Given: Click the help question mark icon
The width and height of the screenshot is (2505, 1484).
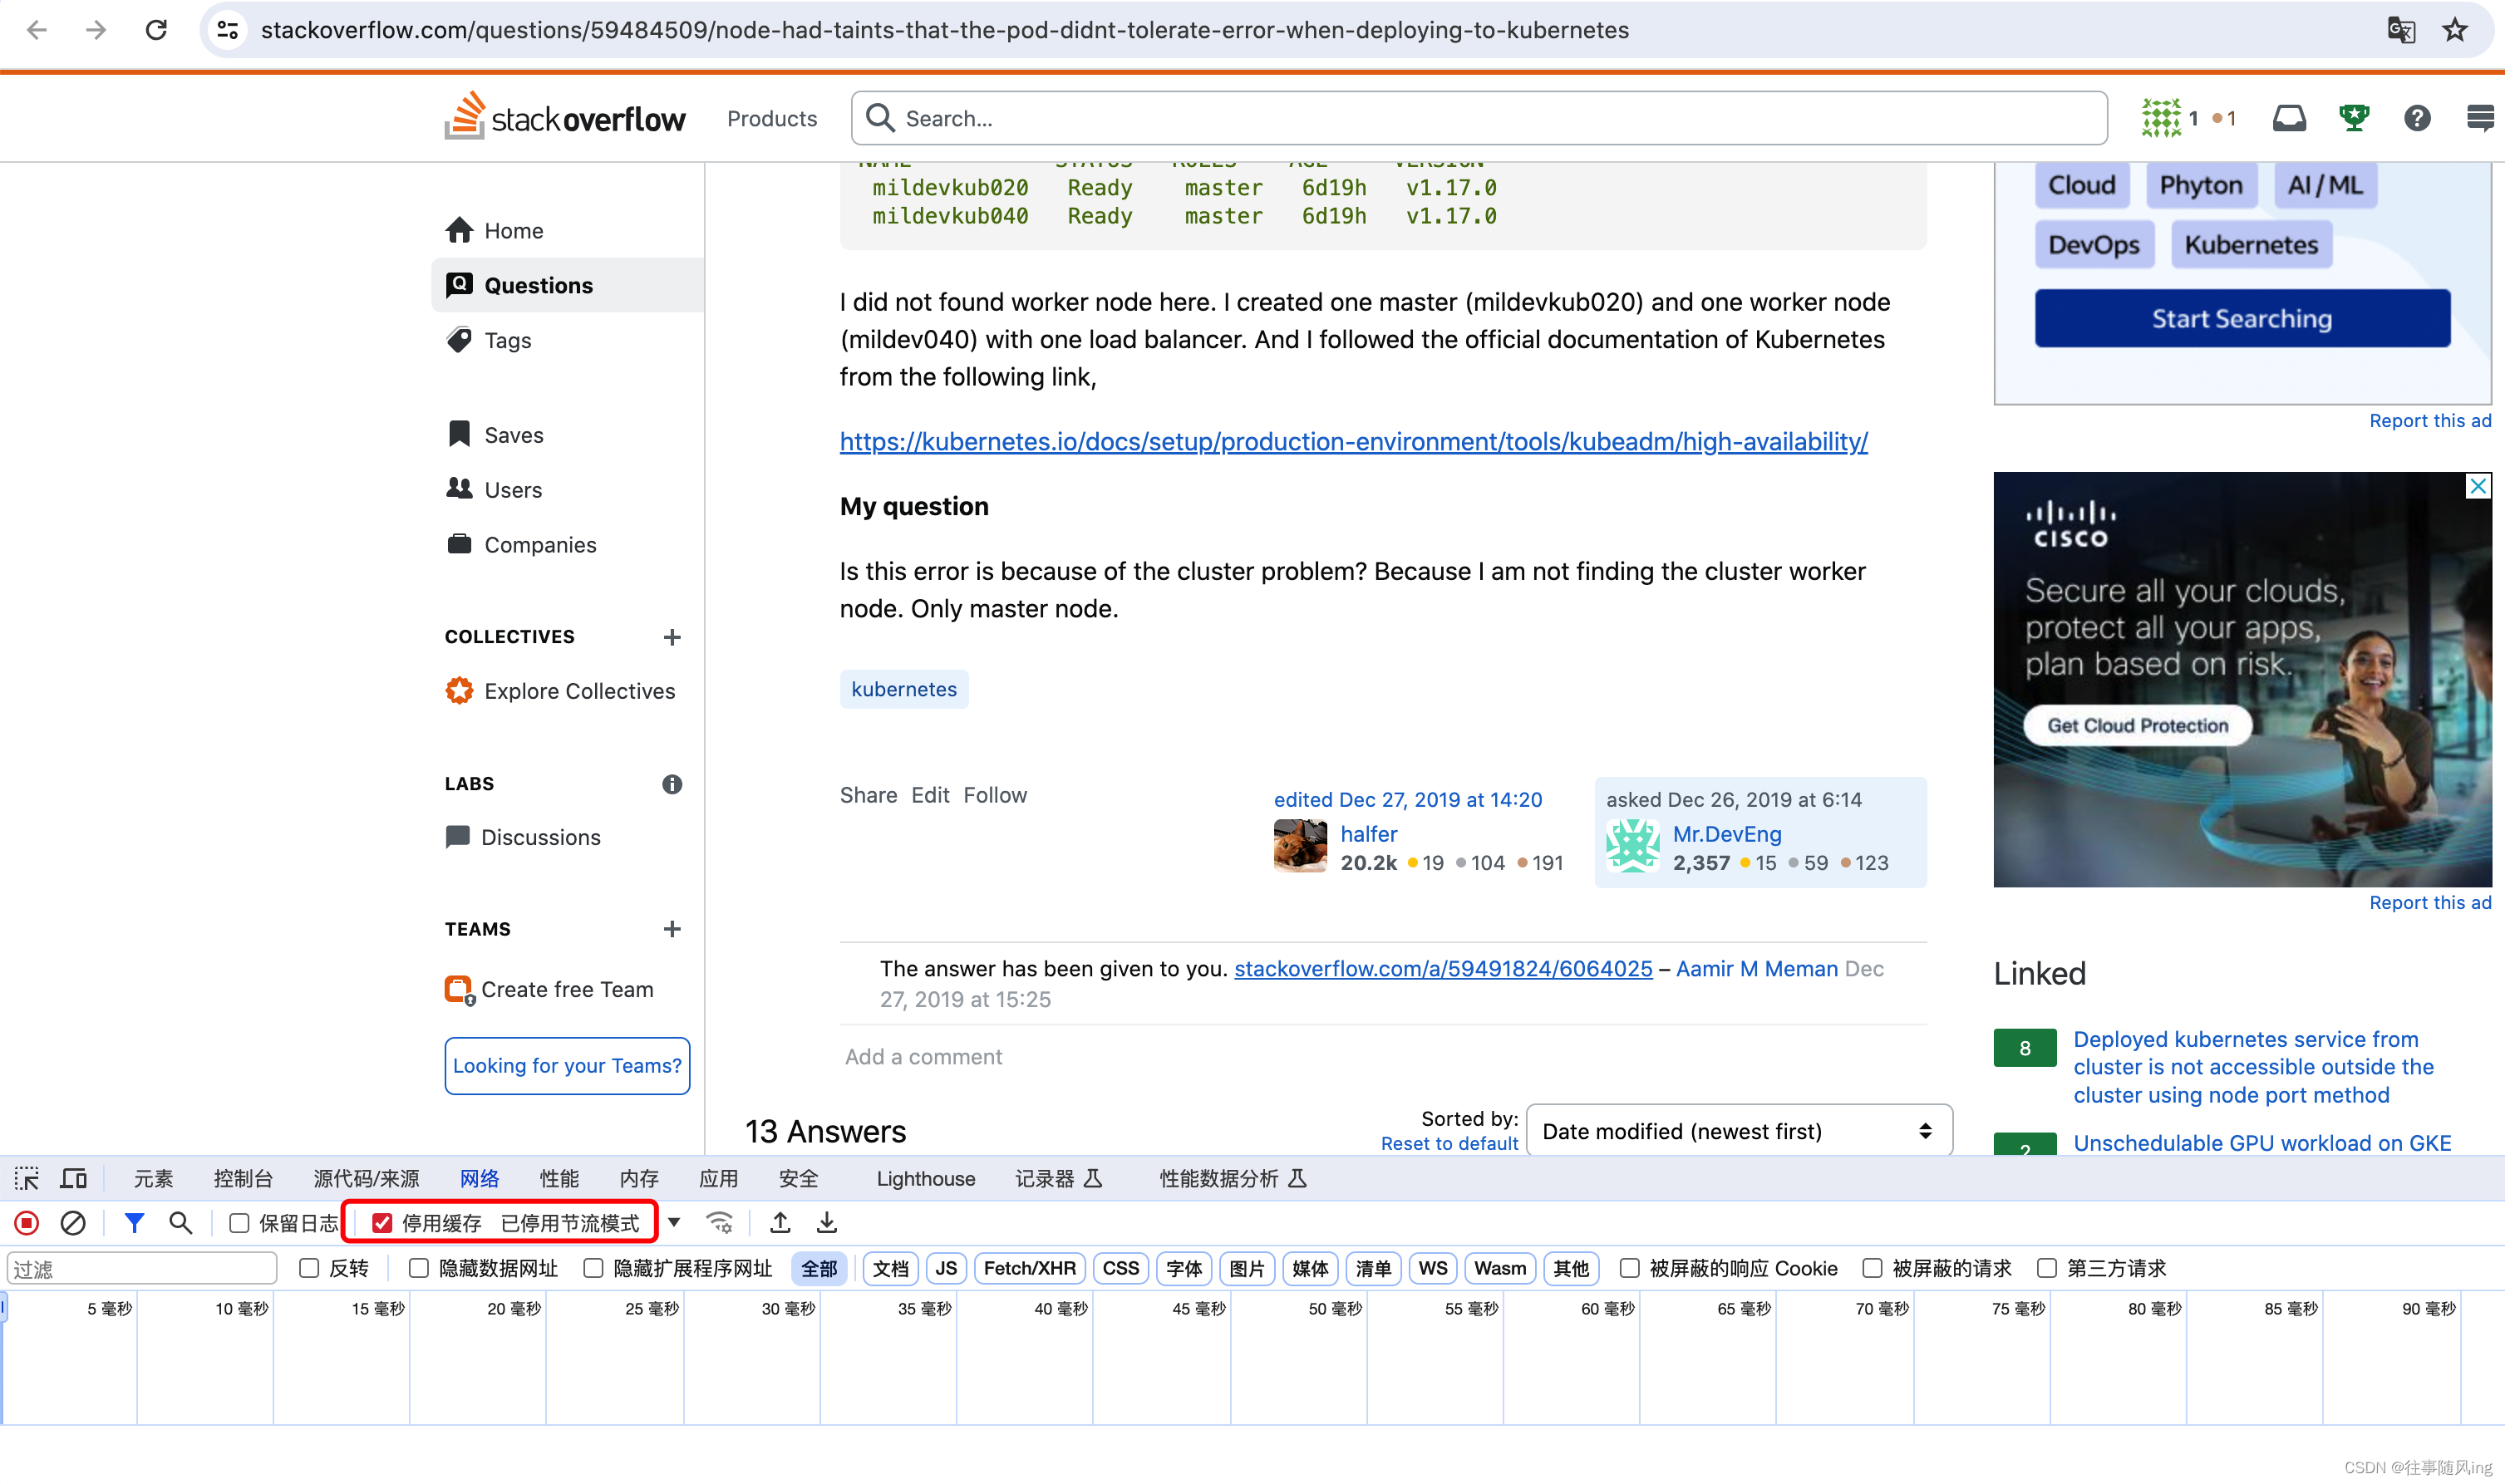Looking at the screenshot, I should click(2416, 118).
